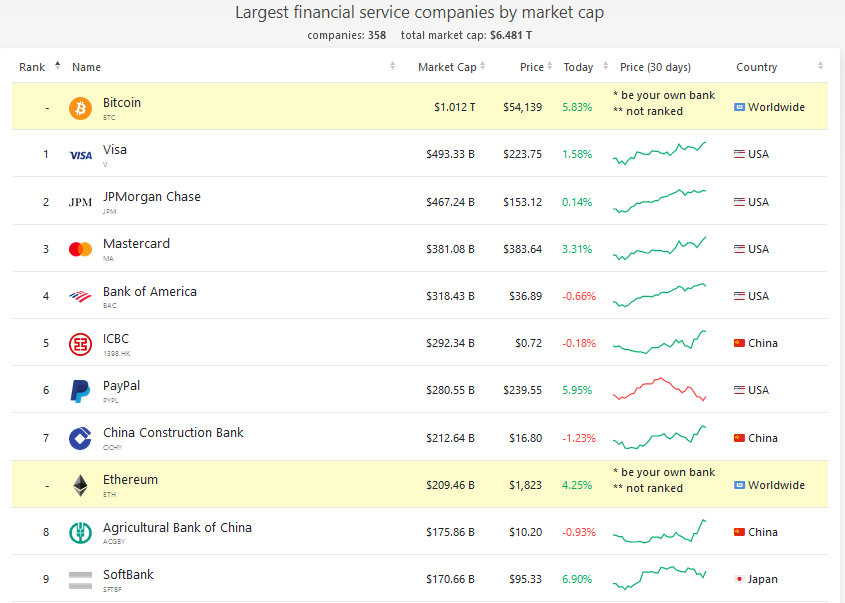Click the ICBC red logo icon

(x=80, y=344)
